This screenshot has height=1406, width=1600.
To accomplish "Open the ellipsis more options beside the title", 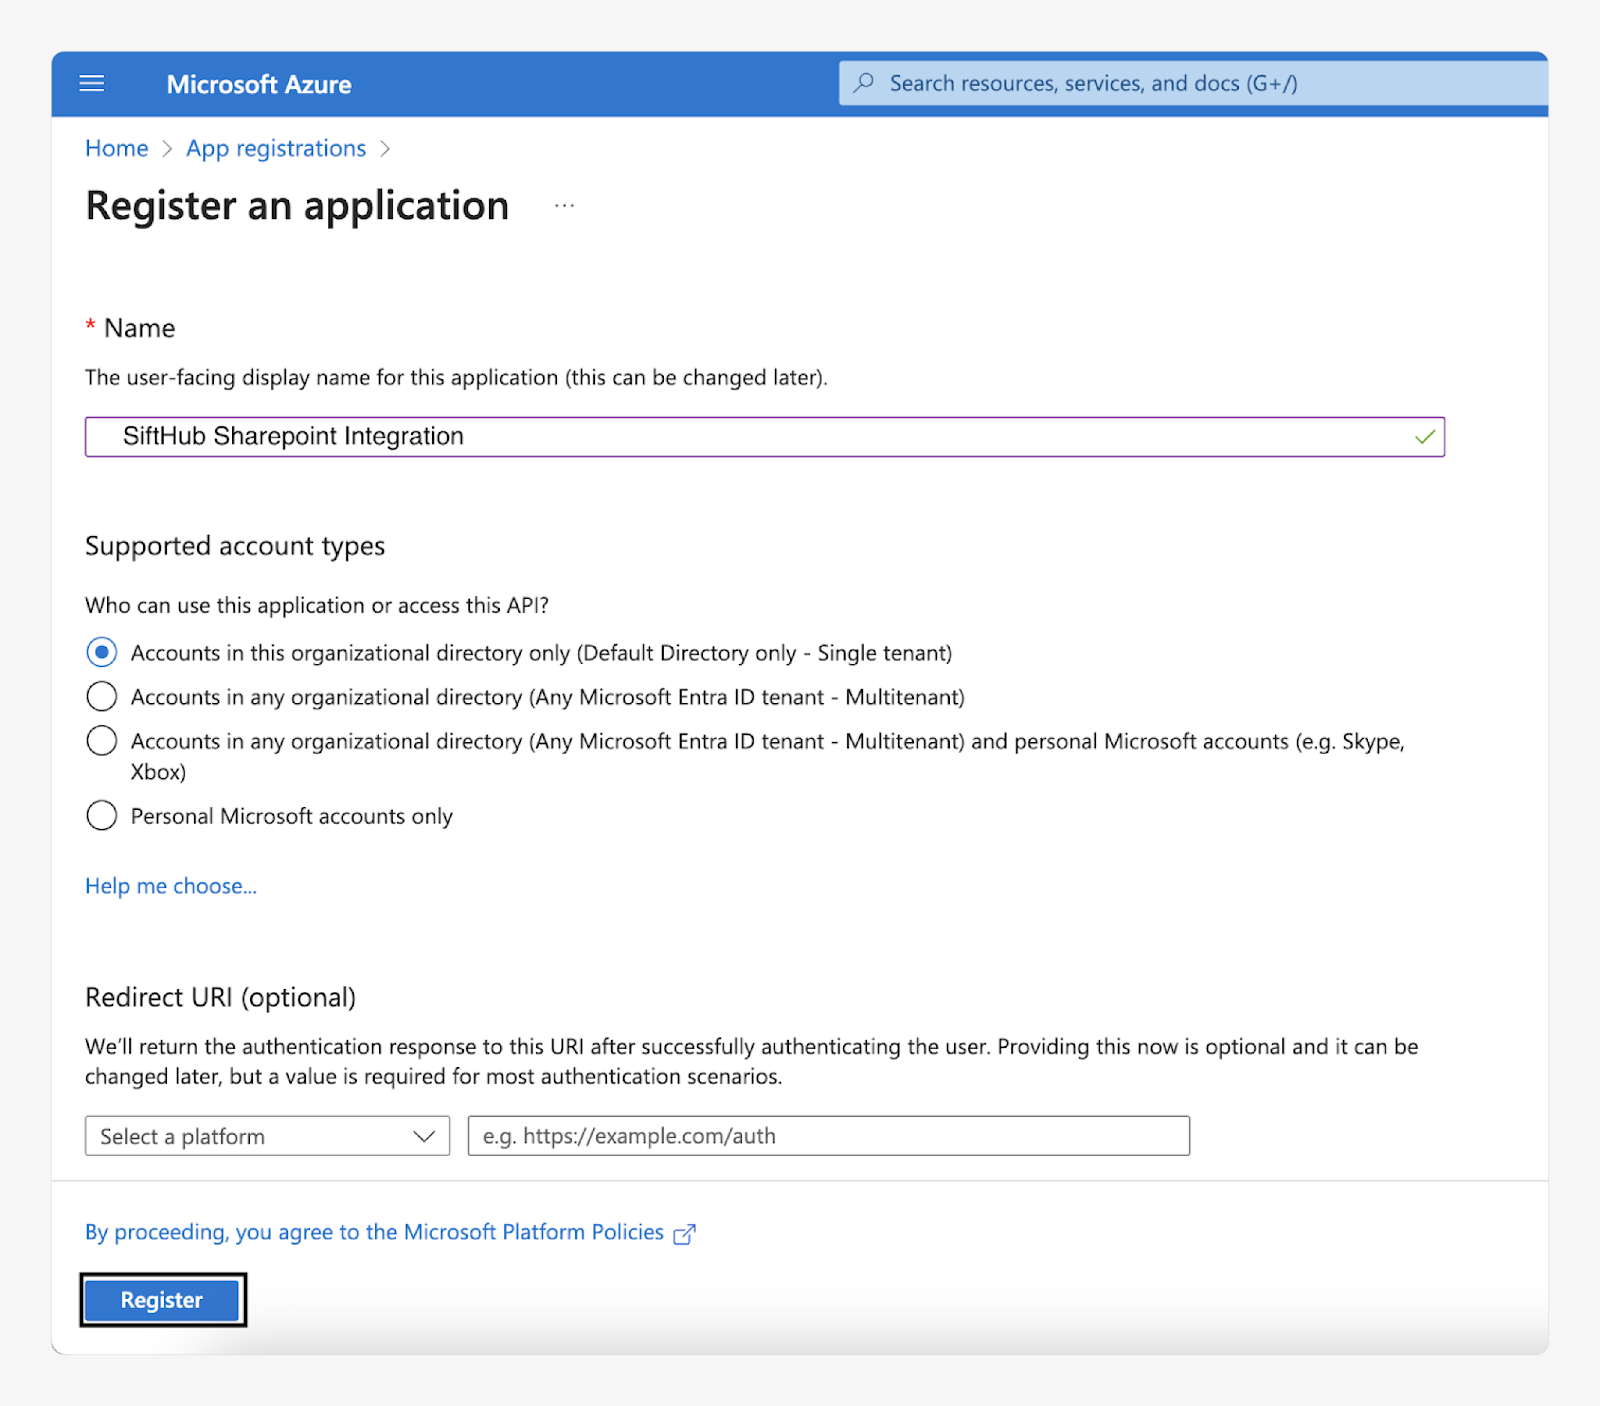I will pos(565,206).
